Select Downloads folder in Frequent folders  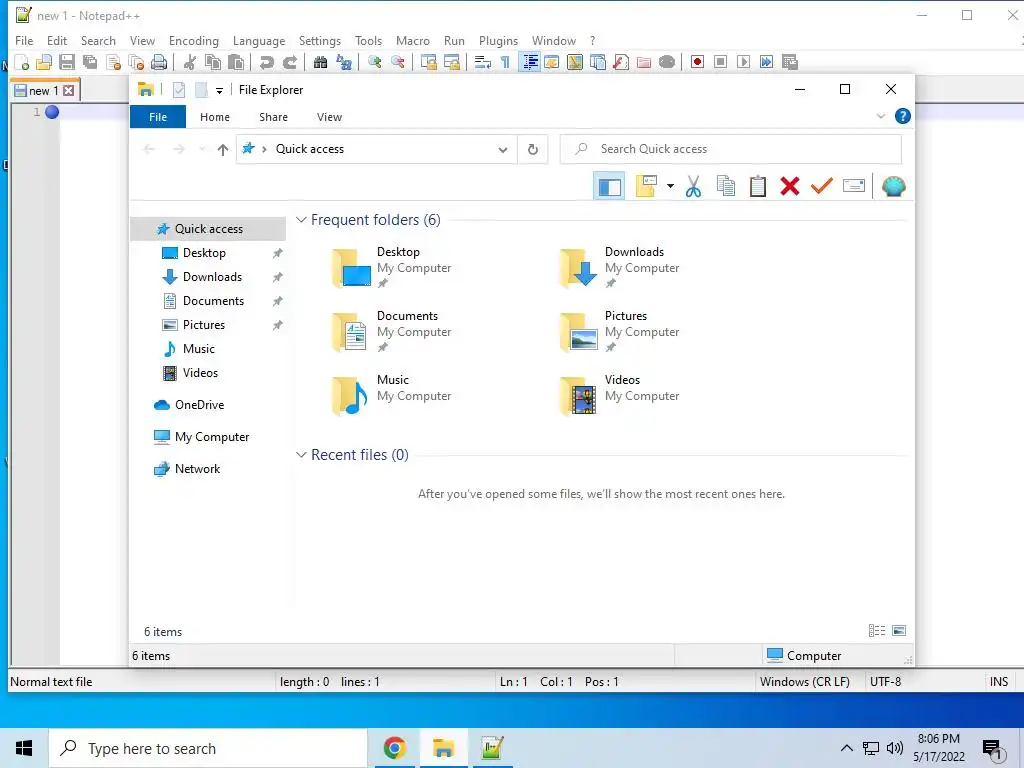pos(619,268)
